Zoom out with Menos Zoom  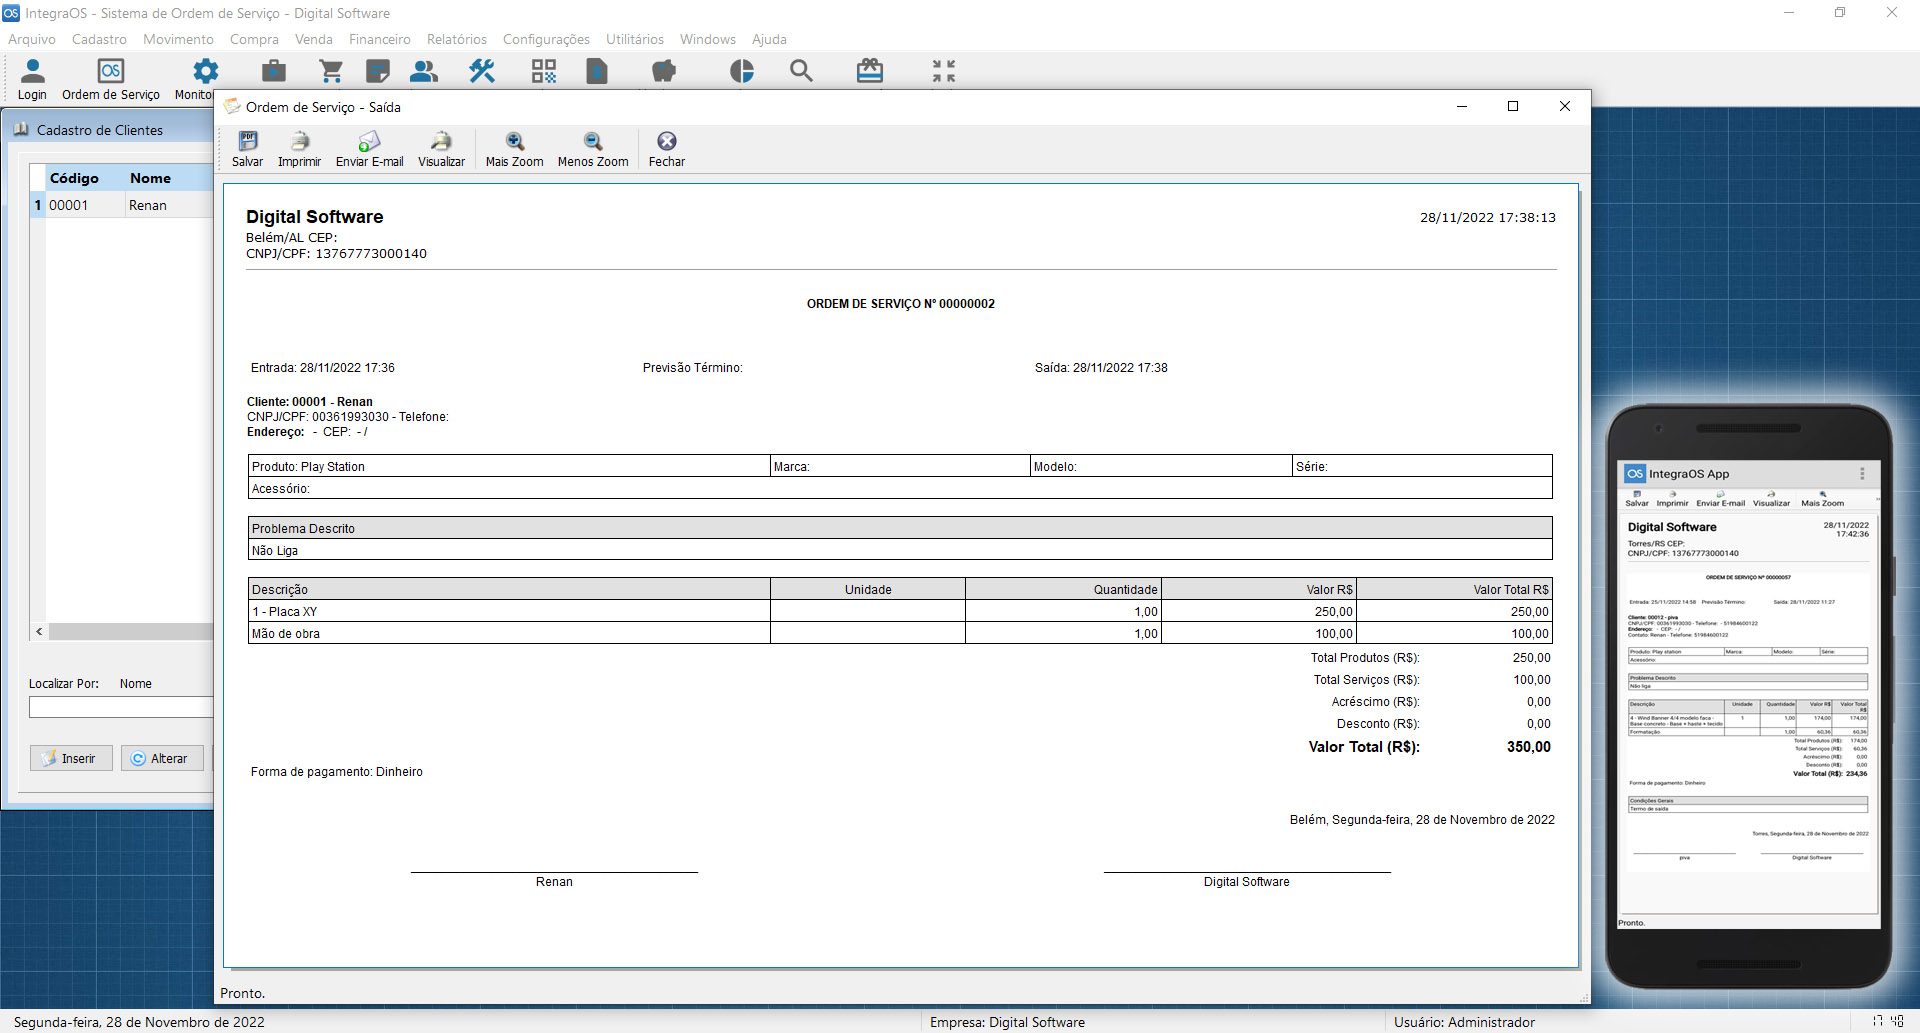coord(593,149)
